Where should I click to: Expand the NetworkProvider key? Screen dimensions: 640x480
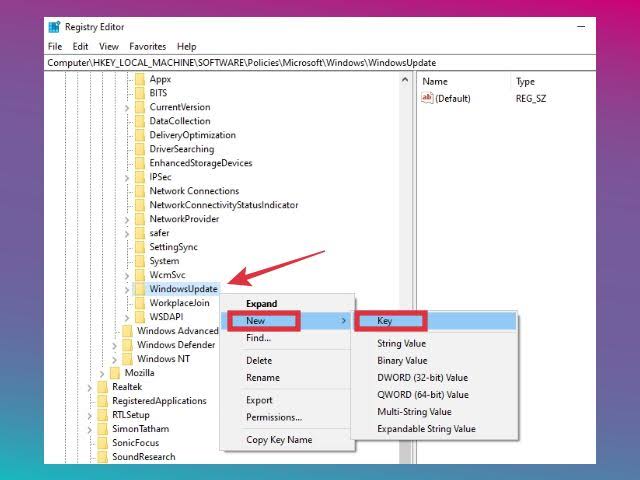[127, 220]
